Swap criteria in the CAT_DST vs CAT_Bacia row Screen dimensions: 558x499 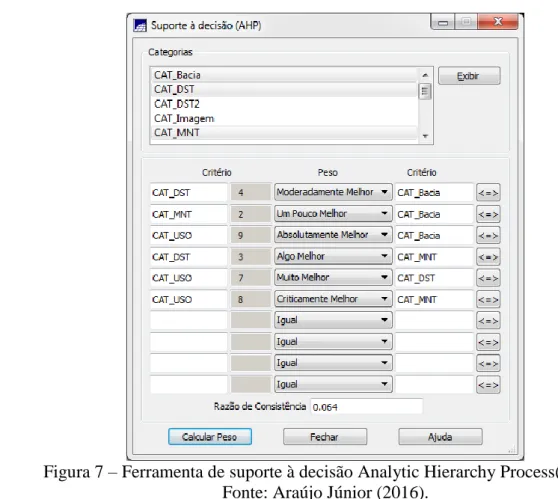tap(488, 193)
